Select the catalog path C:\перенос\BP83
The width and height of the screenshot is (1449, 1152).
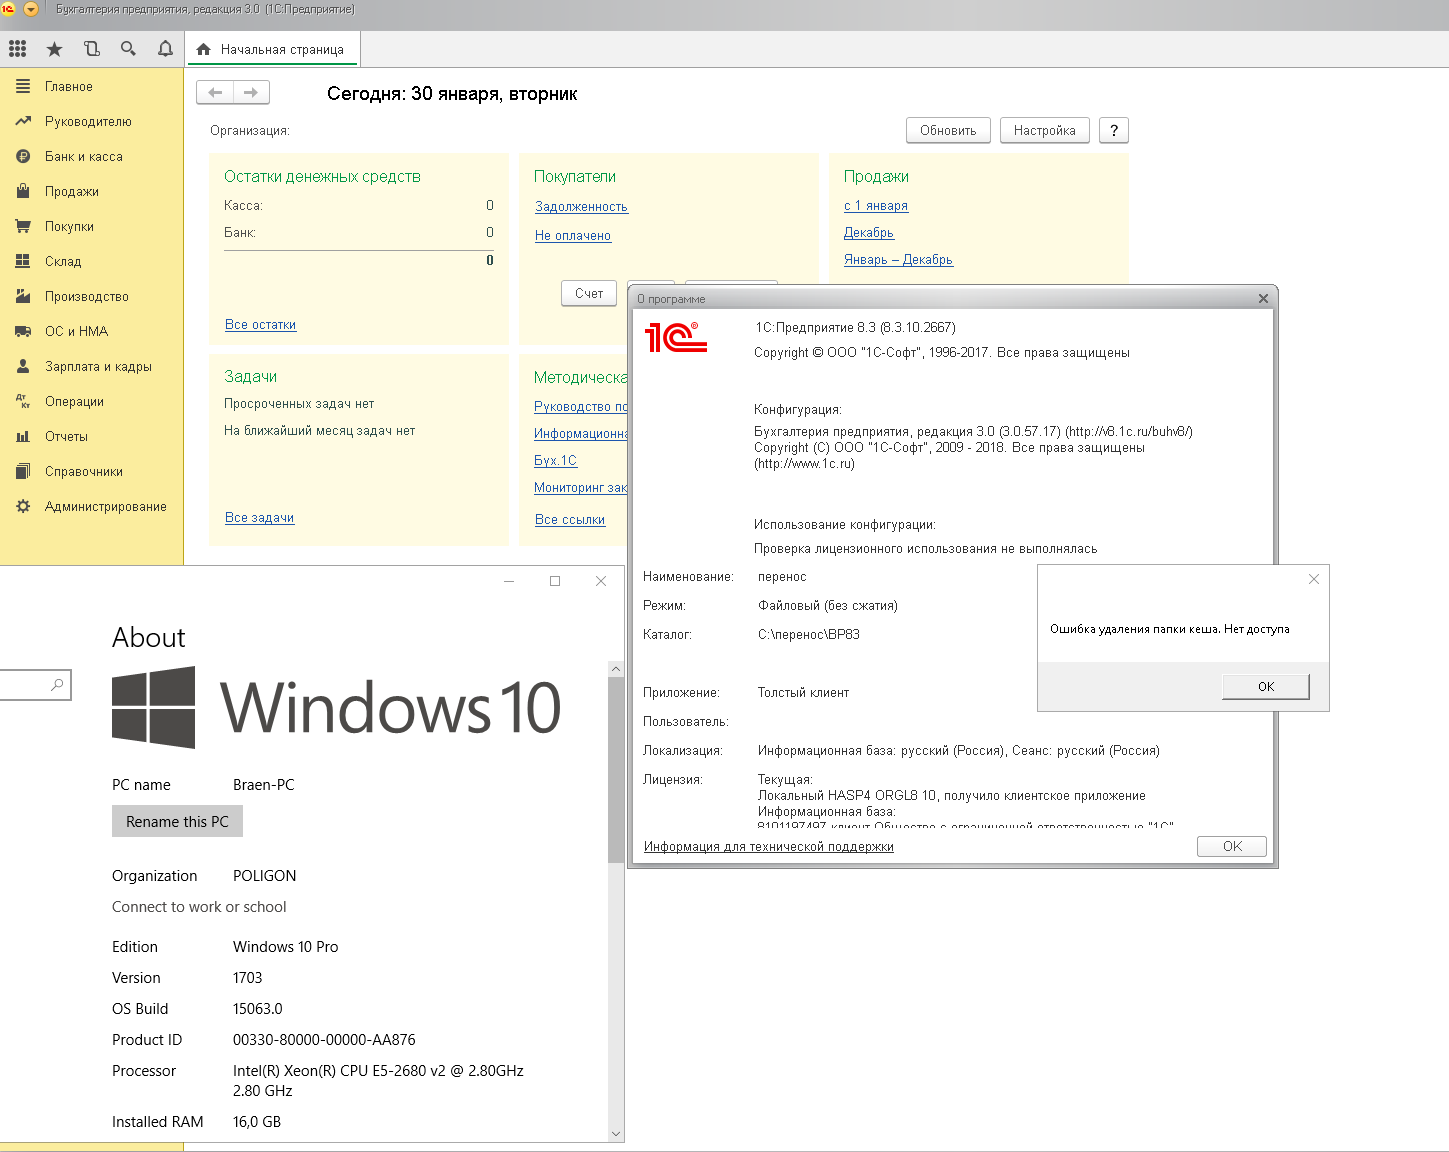(x=809, y=635)
